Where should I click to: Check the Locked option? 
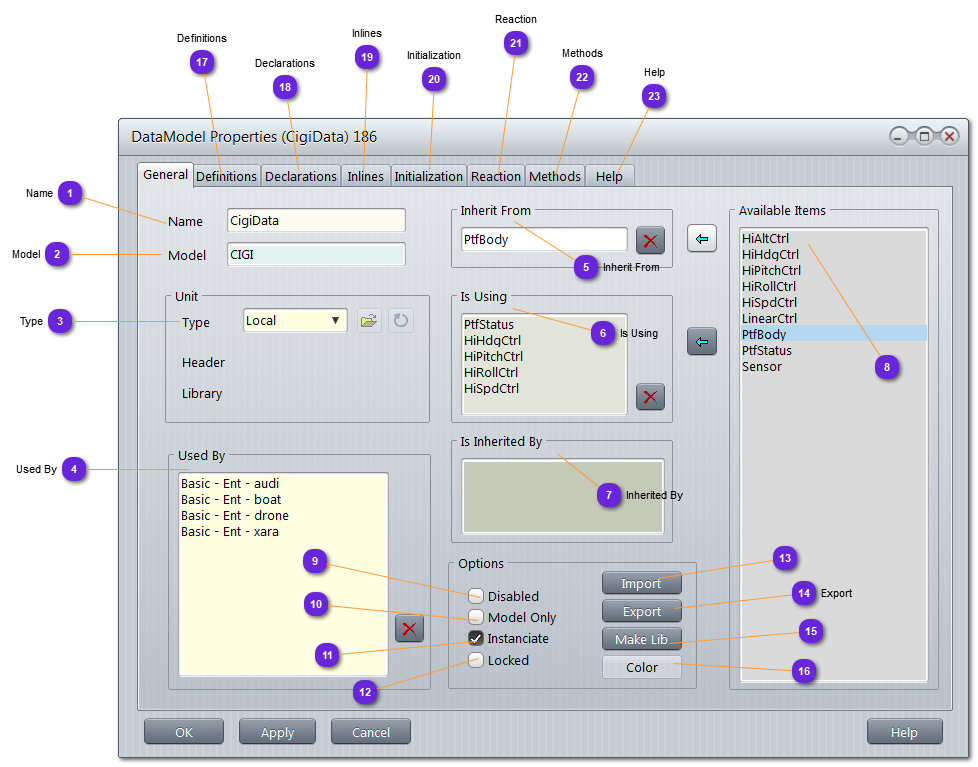[x=476, y=660]
